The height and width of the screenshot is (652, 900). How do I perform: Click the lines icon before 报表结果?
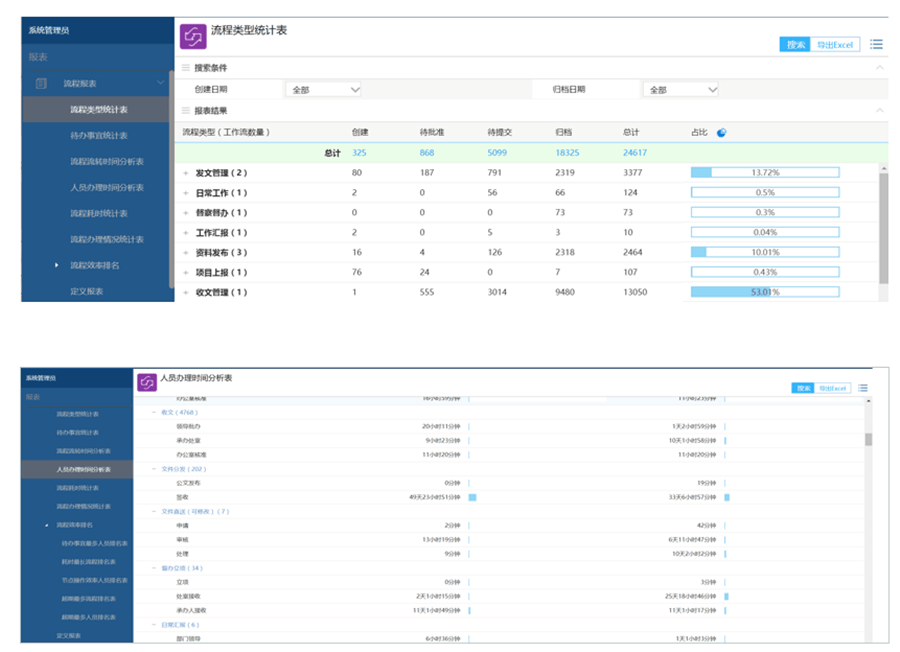click(185, 110)
